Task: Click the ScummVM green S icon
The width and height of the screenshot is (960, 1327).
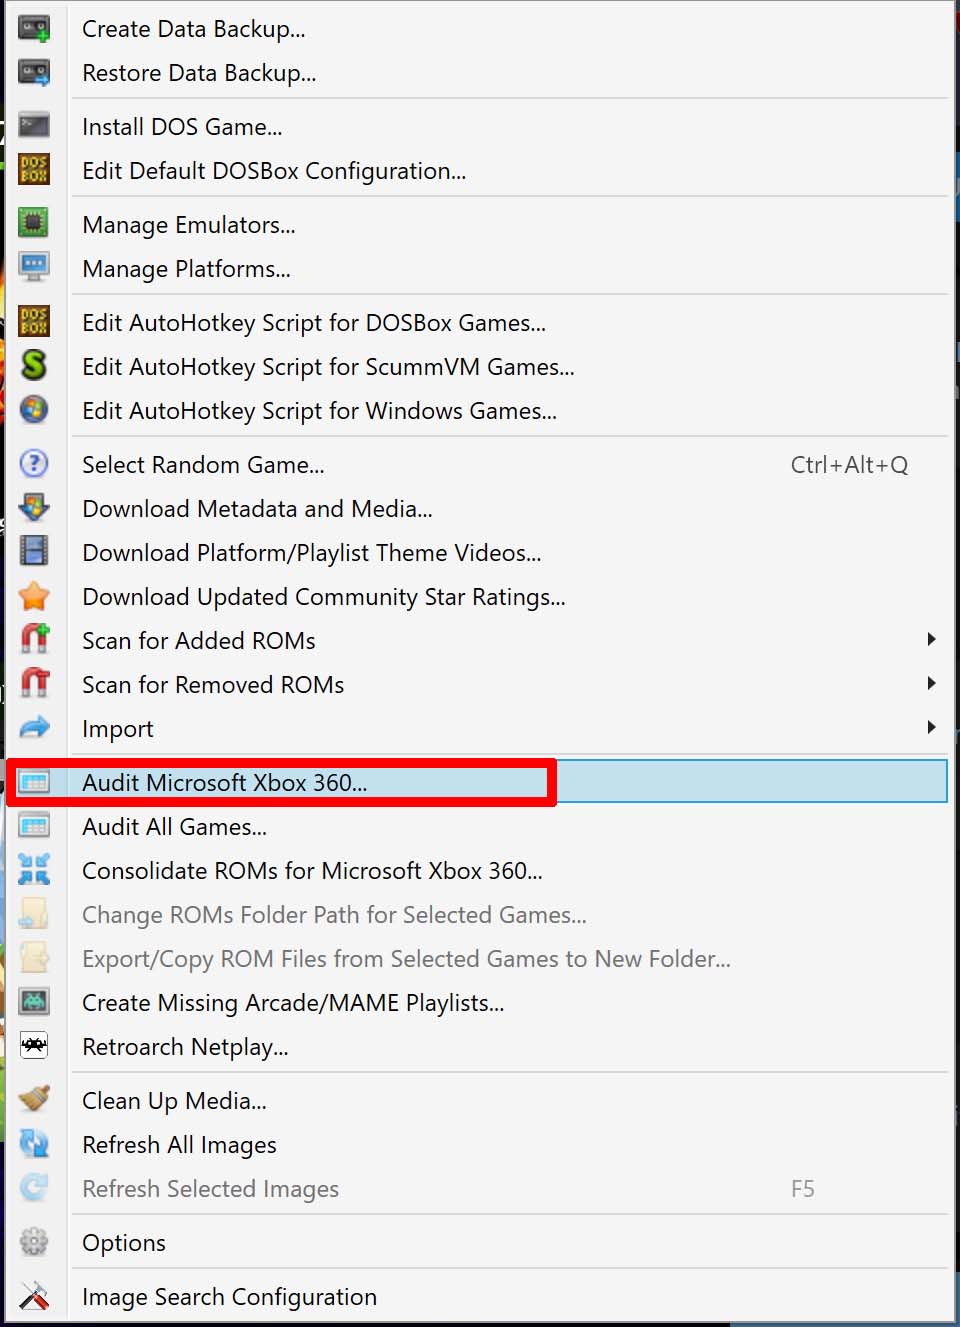Action: click(34, 366)
